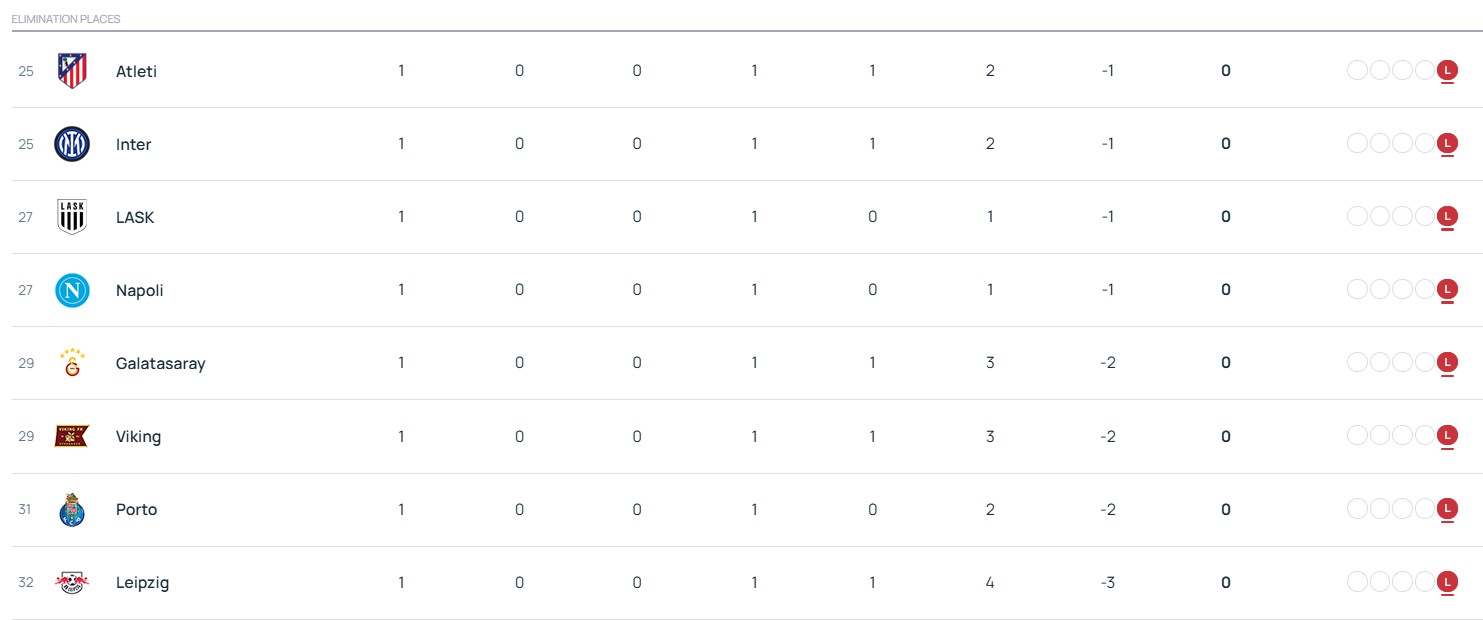
Task: Click the Atleti club crest
Action: tap(72, 71)
